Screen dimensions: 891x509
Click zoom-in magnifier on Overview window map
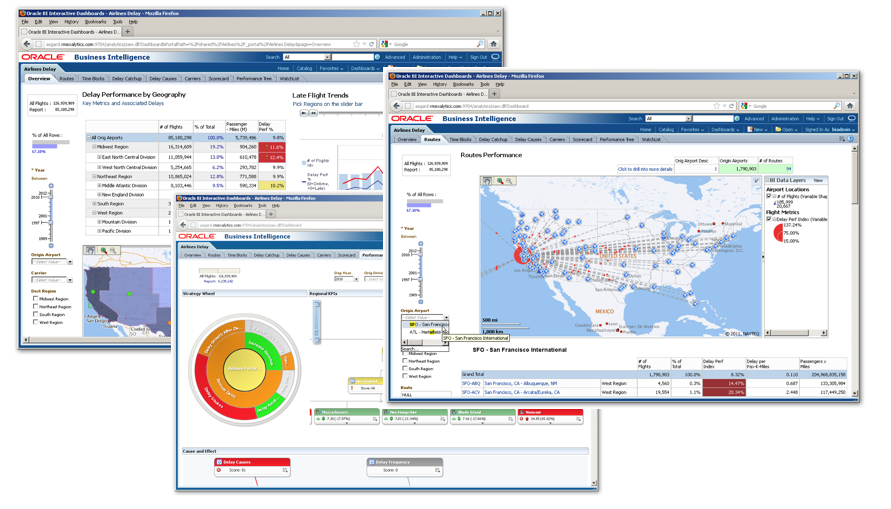(103, 250)
